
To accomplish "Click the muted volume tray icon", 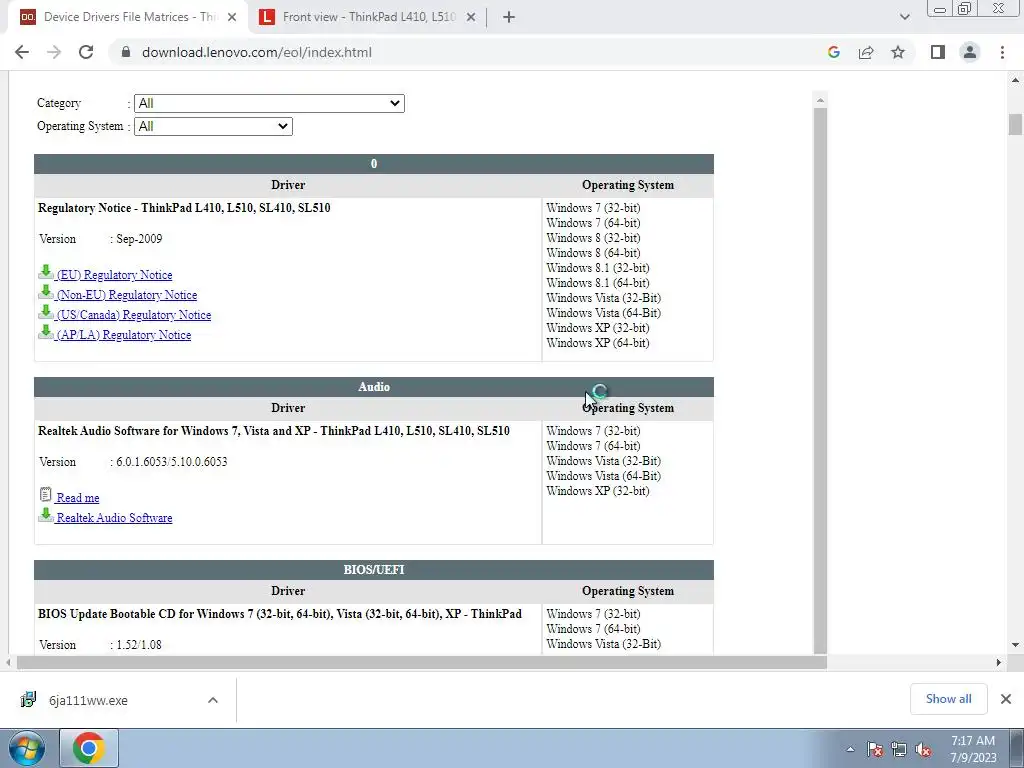I will (923, 750).
